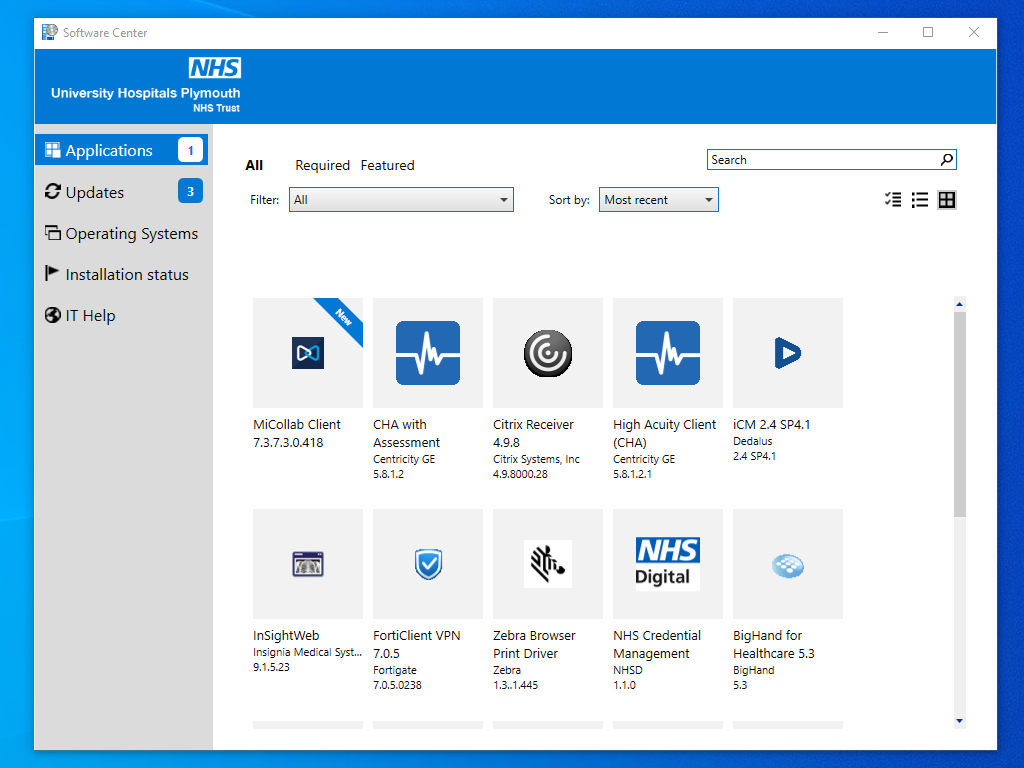Open the BigHand for Healthcare icon
The height and width of the screenshot is (768, 1024).
click(x=788, y=566)
